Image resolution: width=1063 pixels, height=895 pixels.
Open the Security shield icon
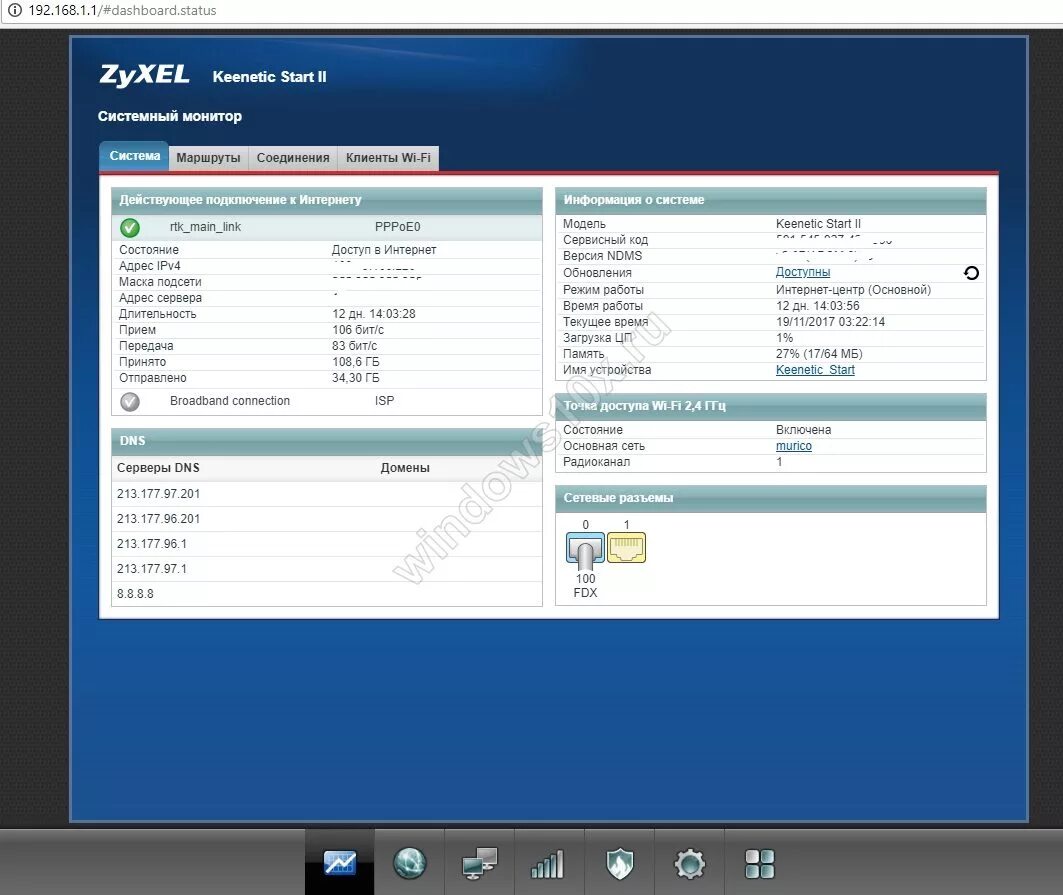pyautogui.click(x=618, y=861)
